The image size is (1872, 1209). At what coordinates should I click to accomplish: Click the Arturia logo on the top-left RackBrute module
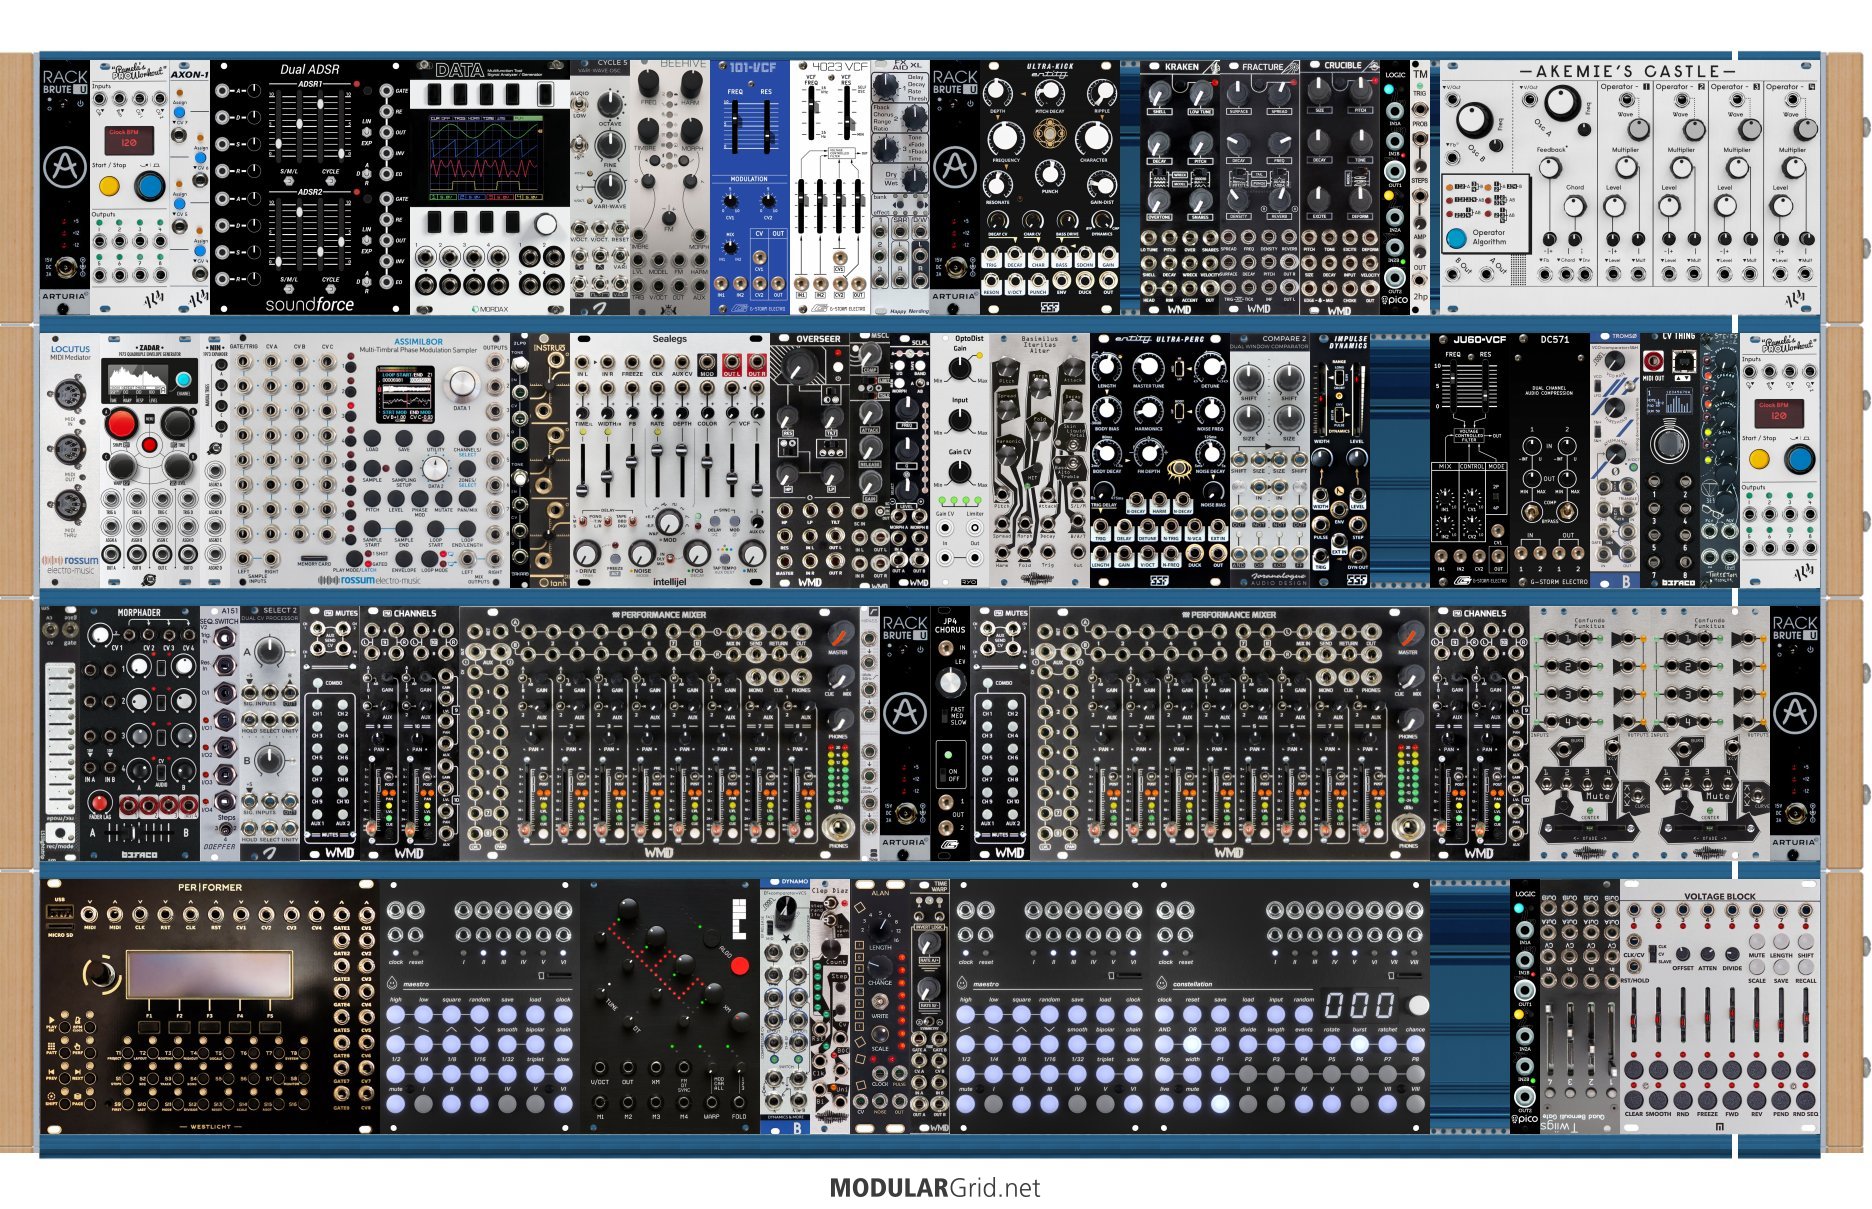[64, 168]
